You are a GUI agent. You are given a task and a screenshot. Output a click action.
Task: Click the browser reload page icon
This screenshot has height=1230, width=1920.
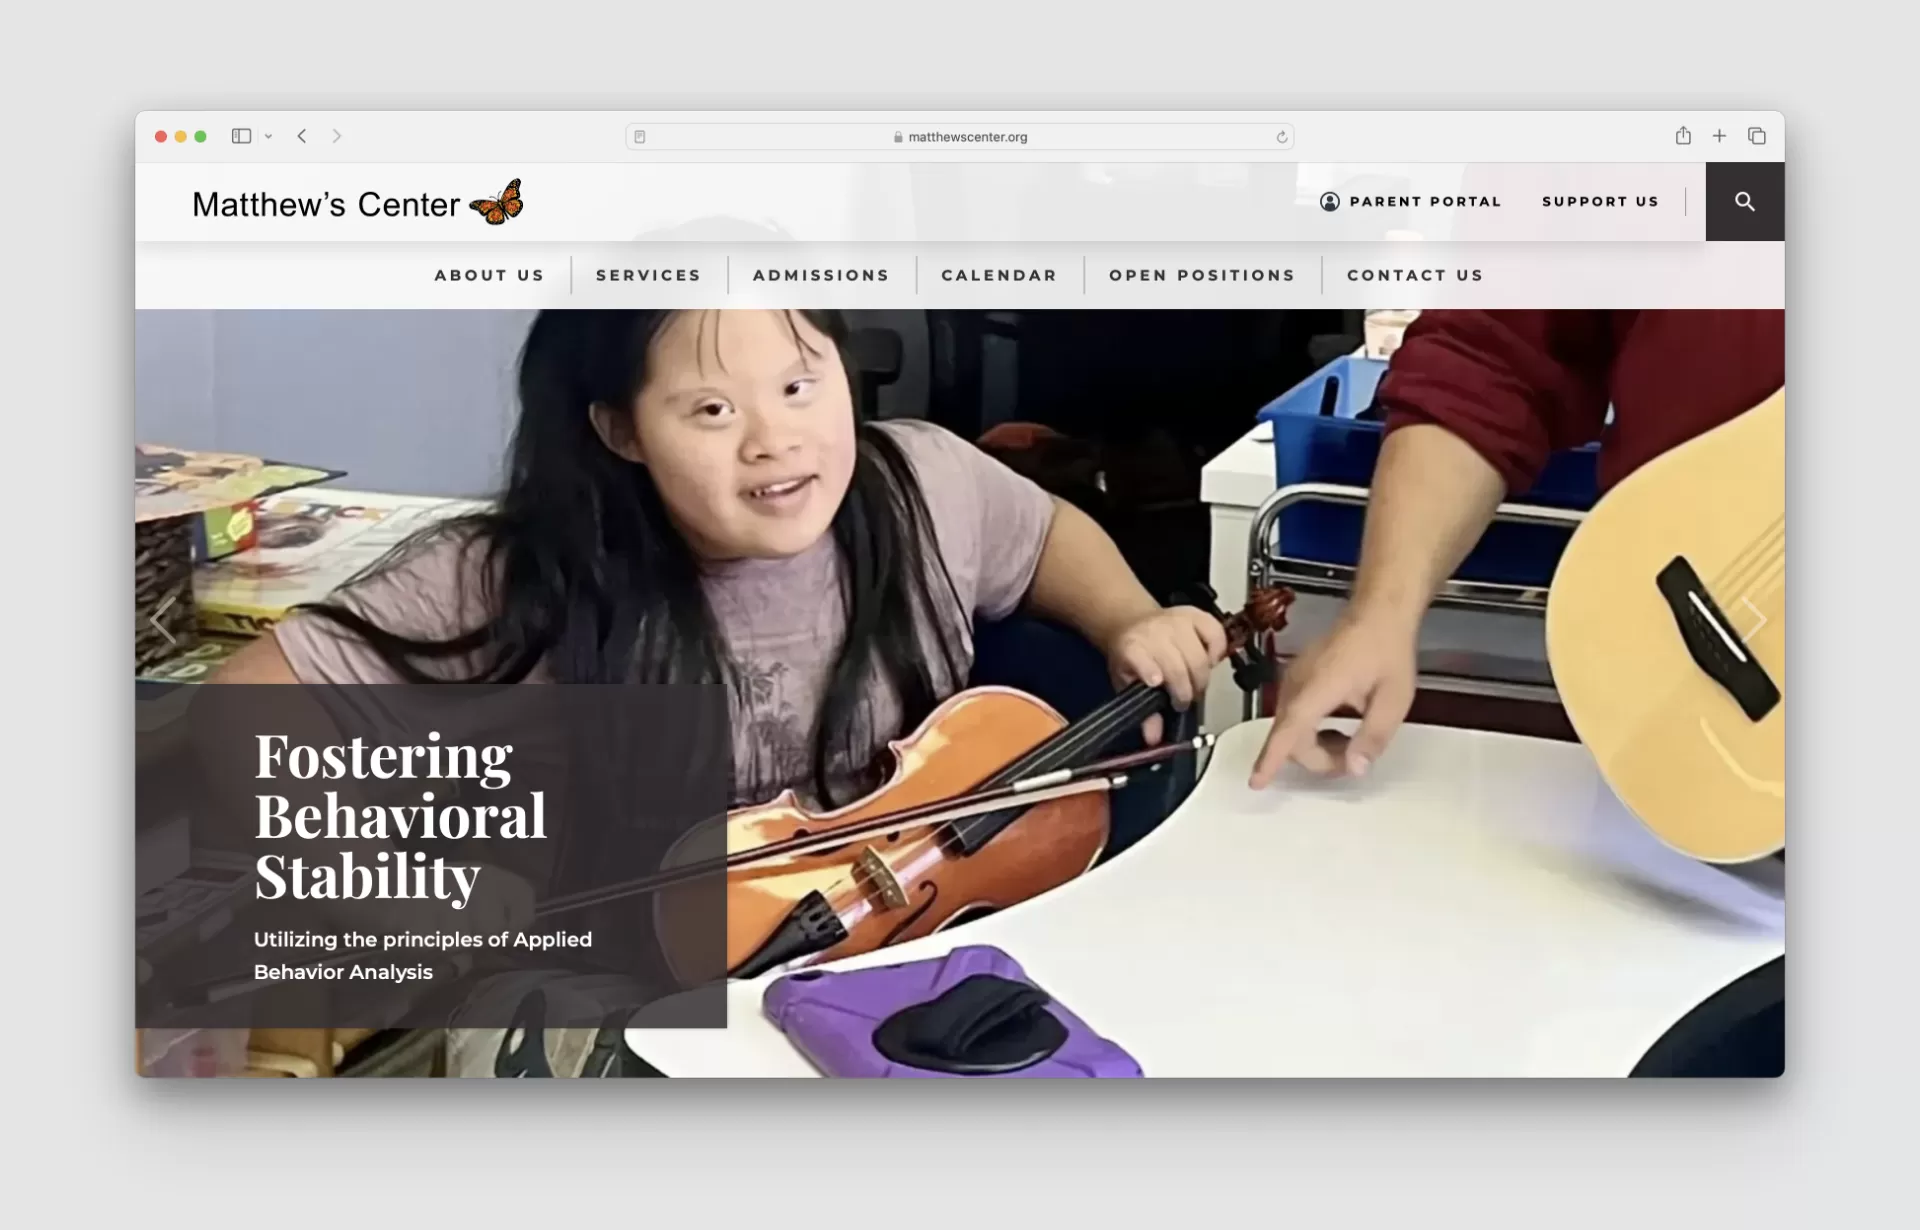[x=1282, y=136]
